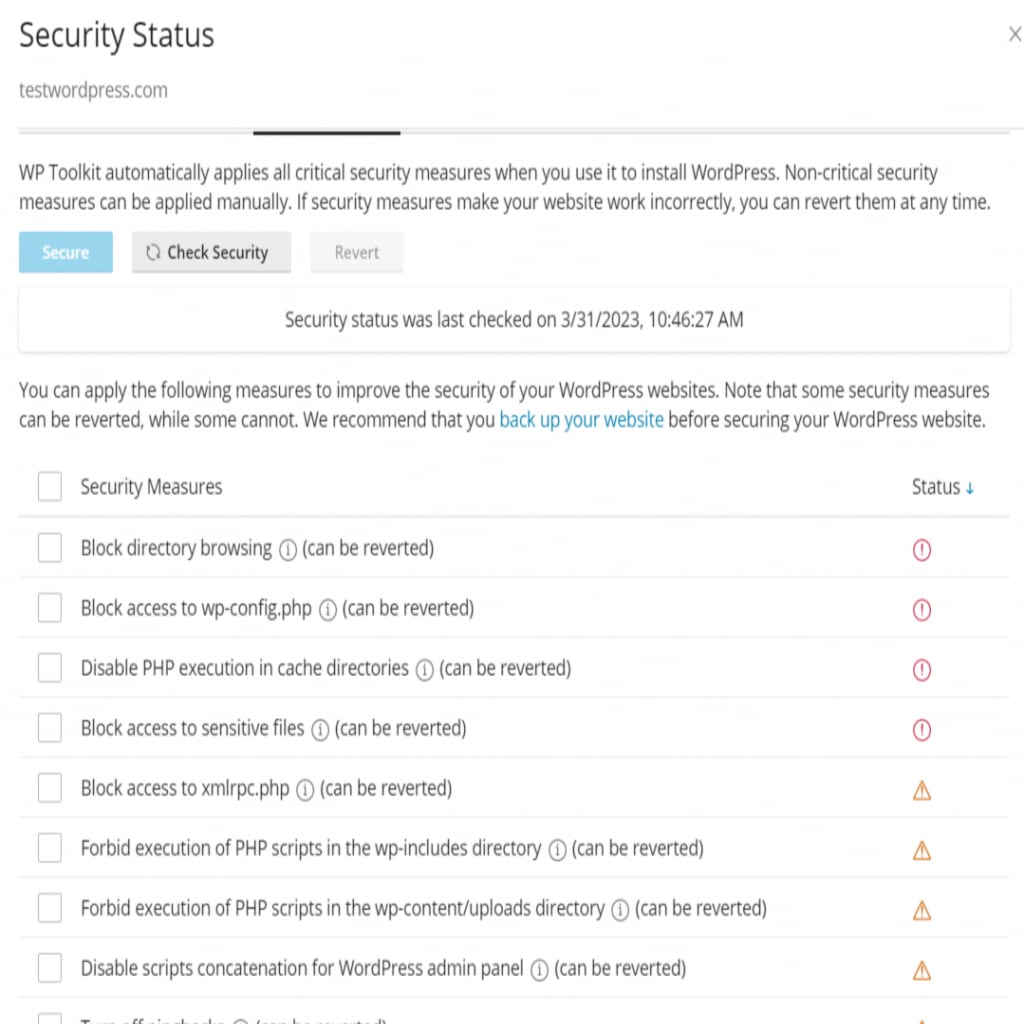The image size is (1024, 1024).
Task: Click orange warning icon for Block access to xmlrpc.php
Action: 921,790
